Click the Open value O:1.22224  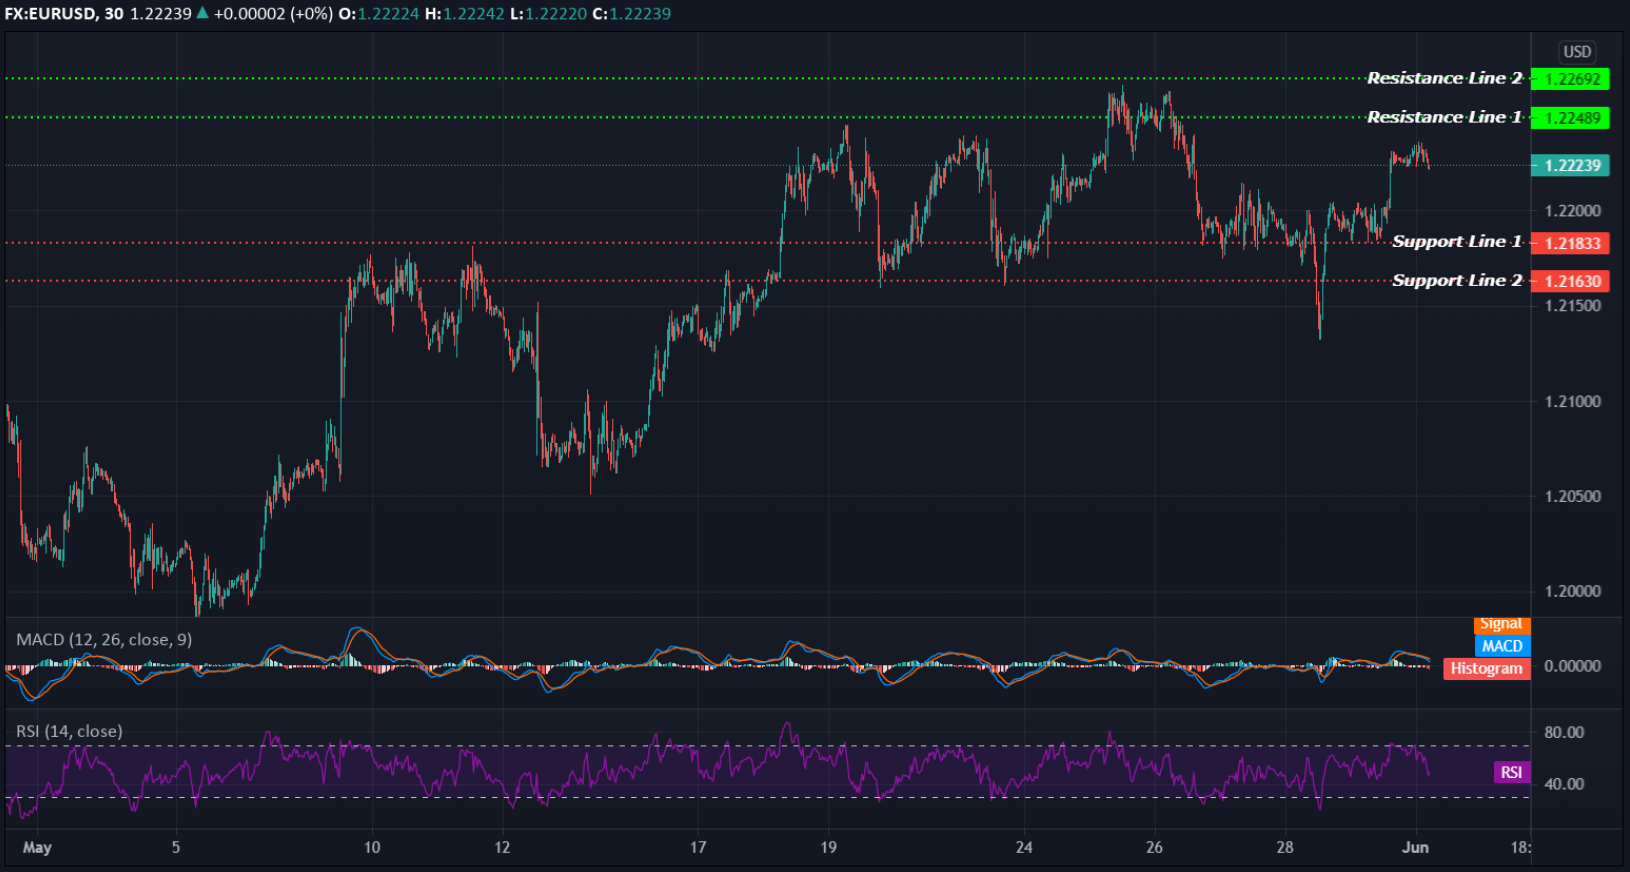(378, 14)
